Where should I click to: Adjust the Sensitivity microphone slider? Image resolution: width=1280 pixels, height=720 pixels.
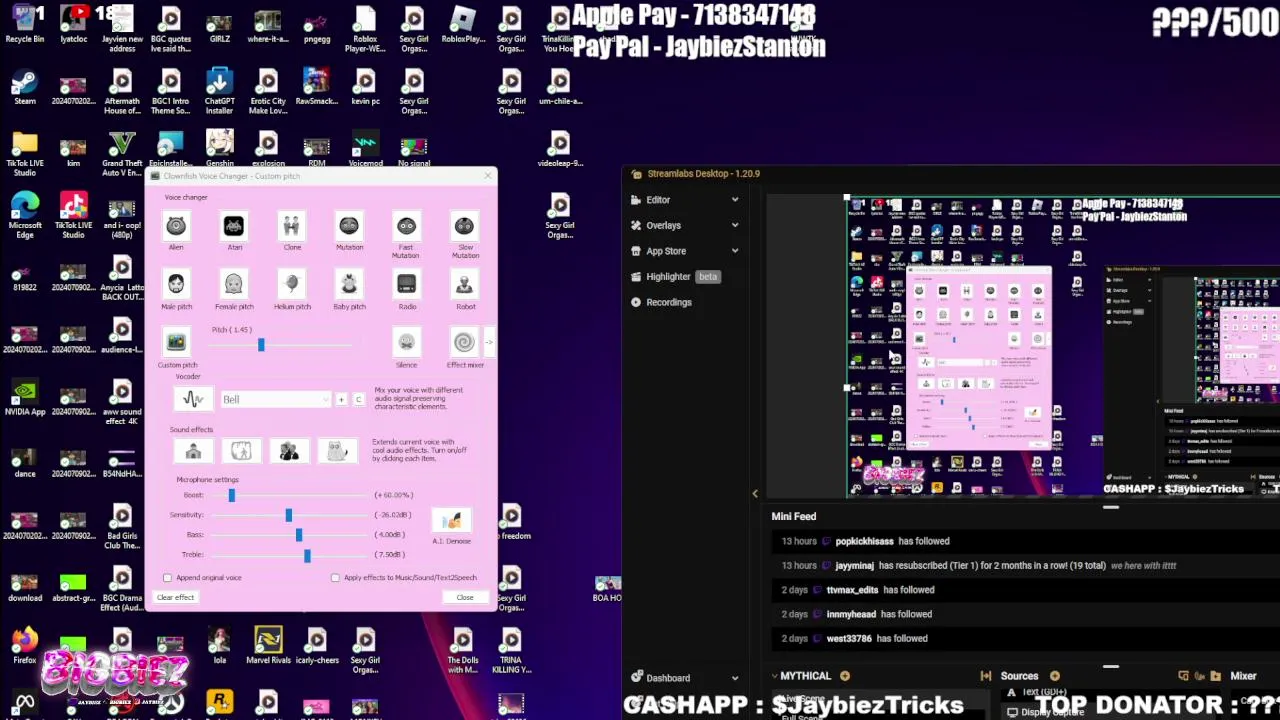click(x=288, y=515)
